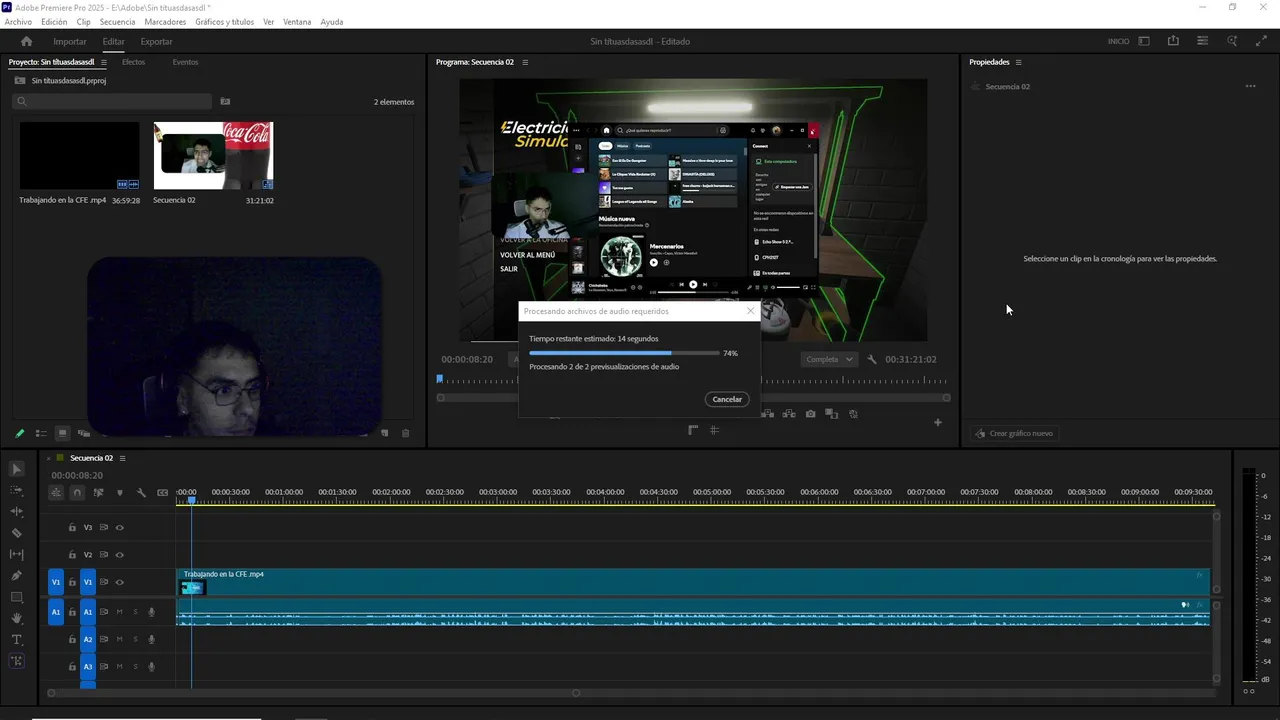The width and height of the screenshot is (1280, 720).
Task: Solo the A2 audio track
Action: pyautogui.click(x=135, y=639)
